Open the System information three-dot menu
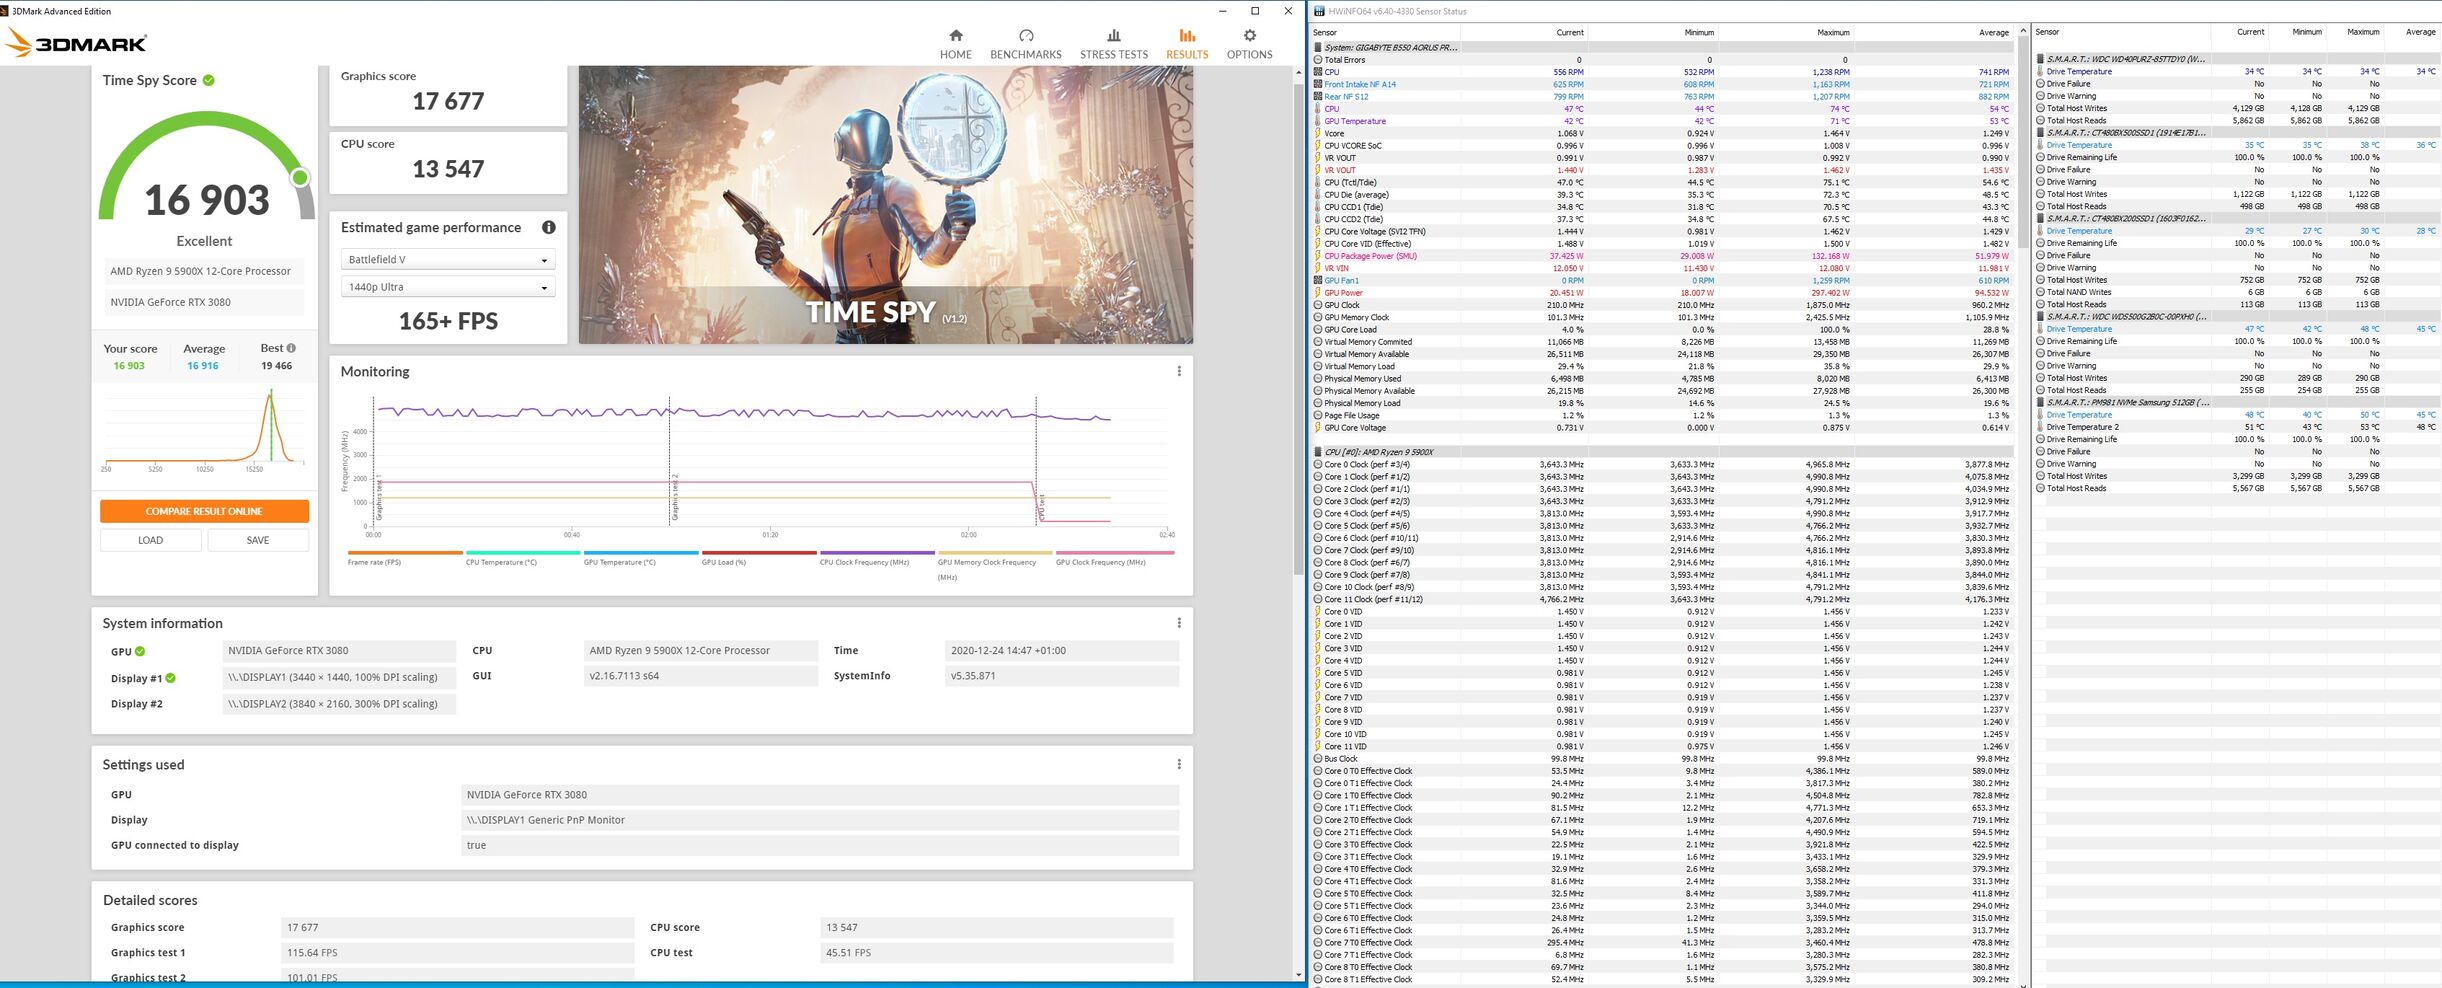Image resolution: width=2442 pixels, height=988 pixels. click(x=1179, y=623)
